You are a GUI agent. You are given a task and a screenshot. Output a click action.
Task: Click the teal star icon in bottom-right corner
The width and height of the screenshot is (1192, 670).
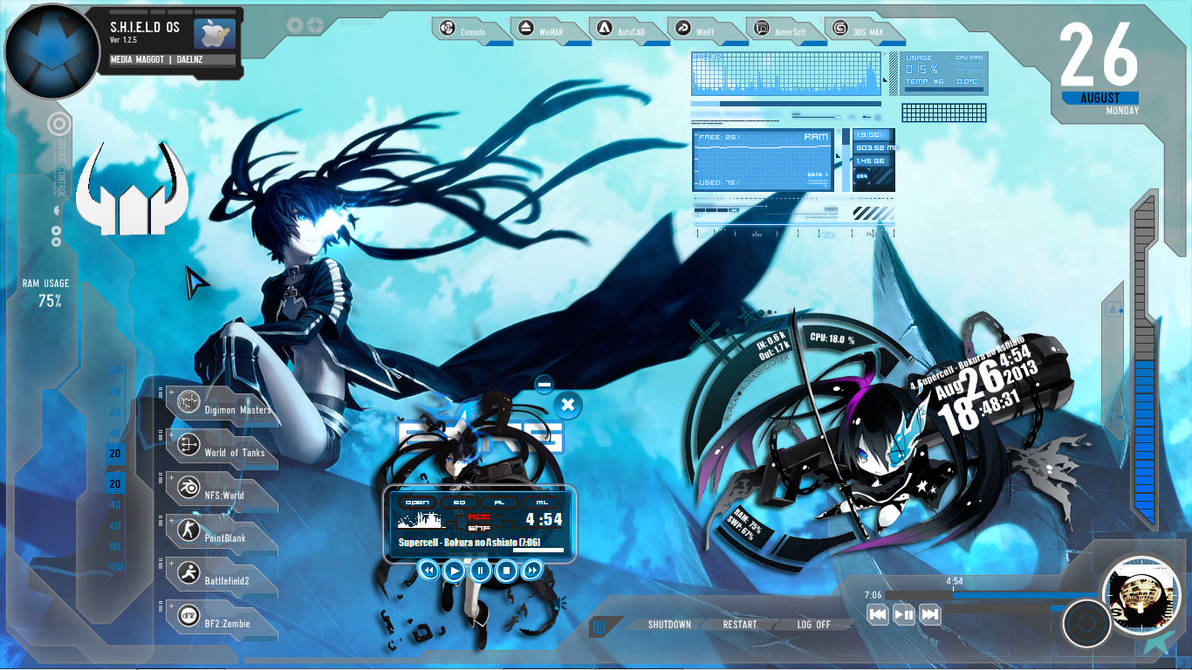point(1159,642)
